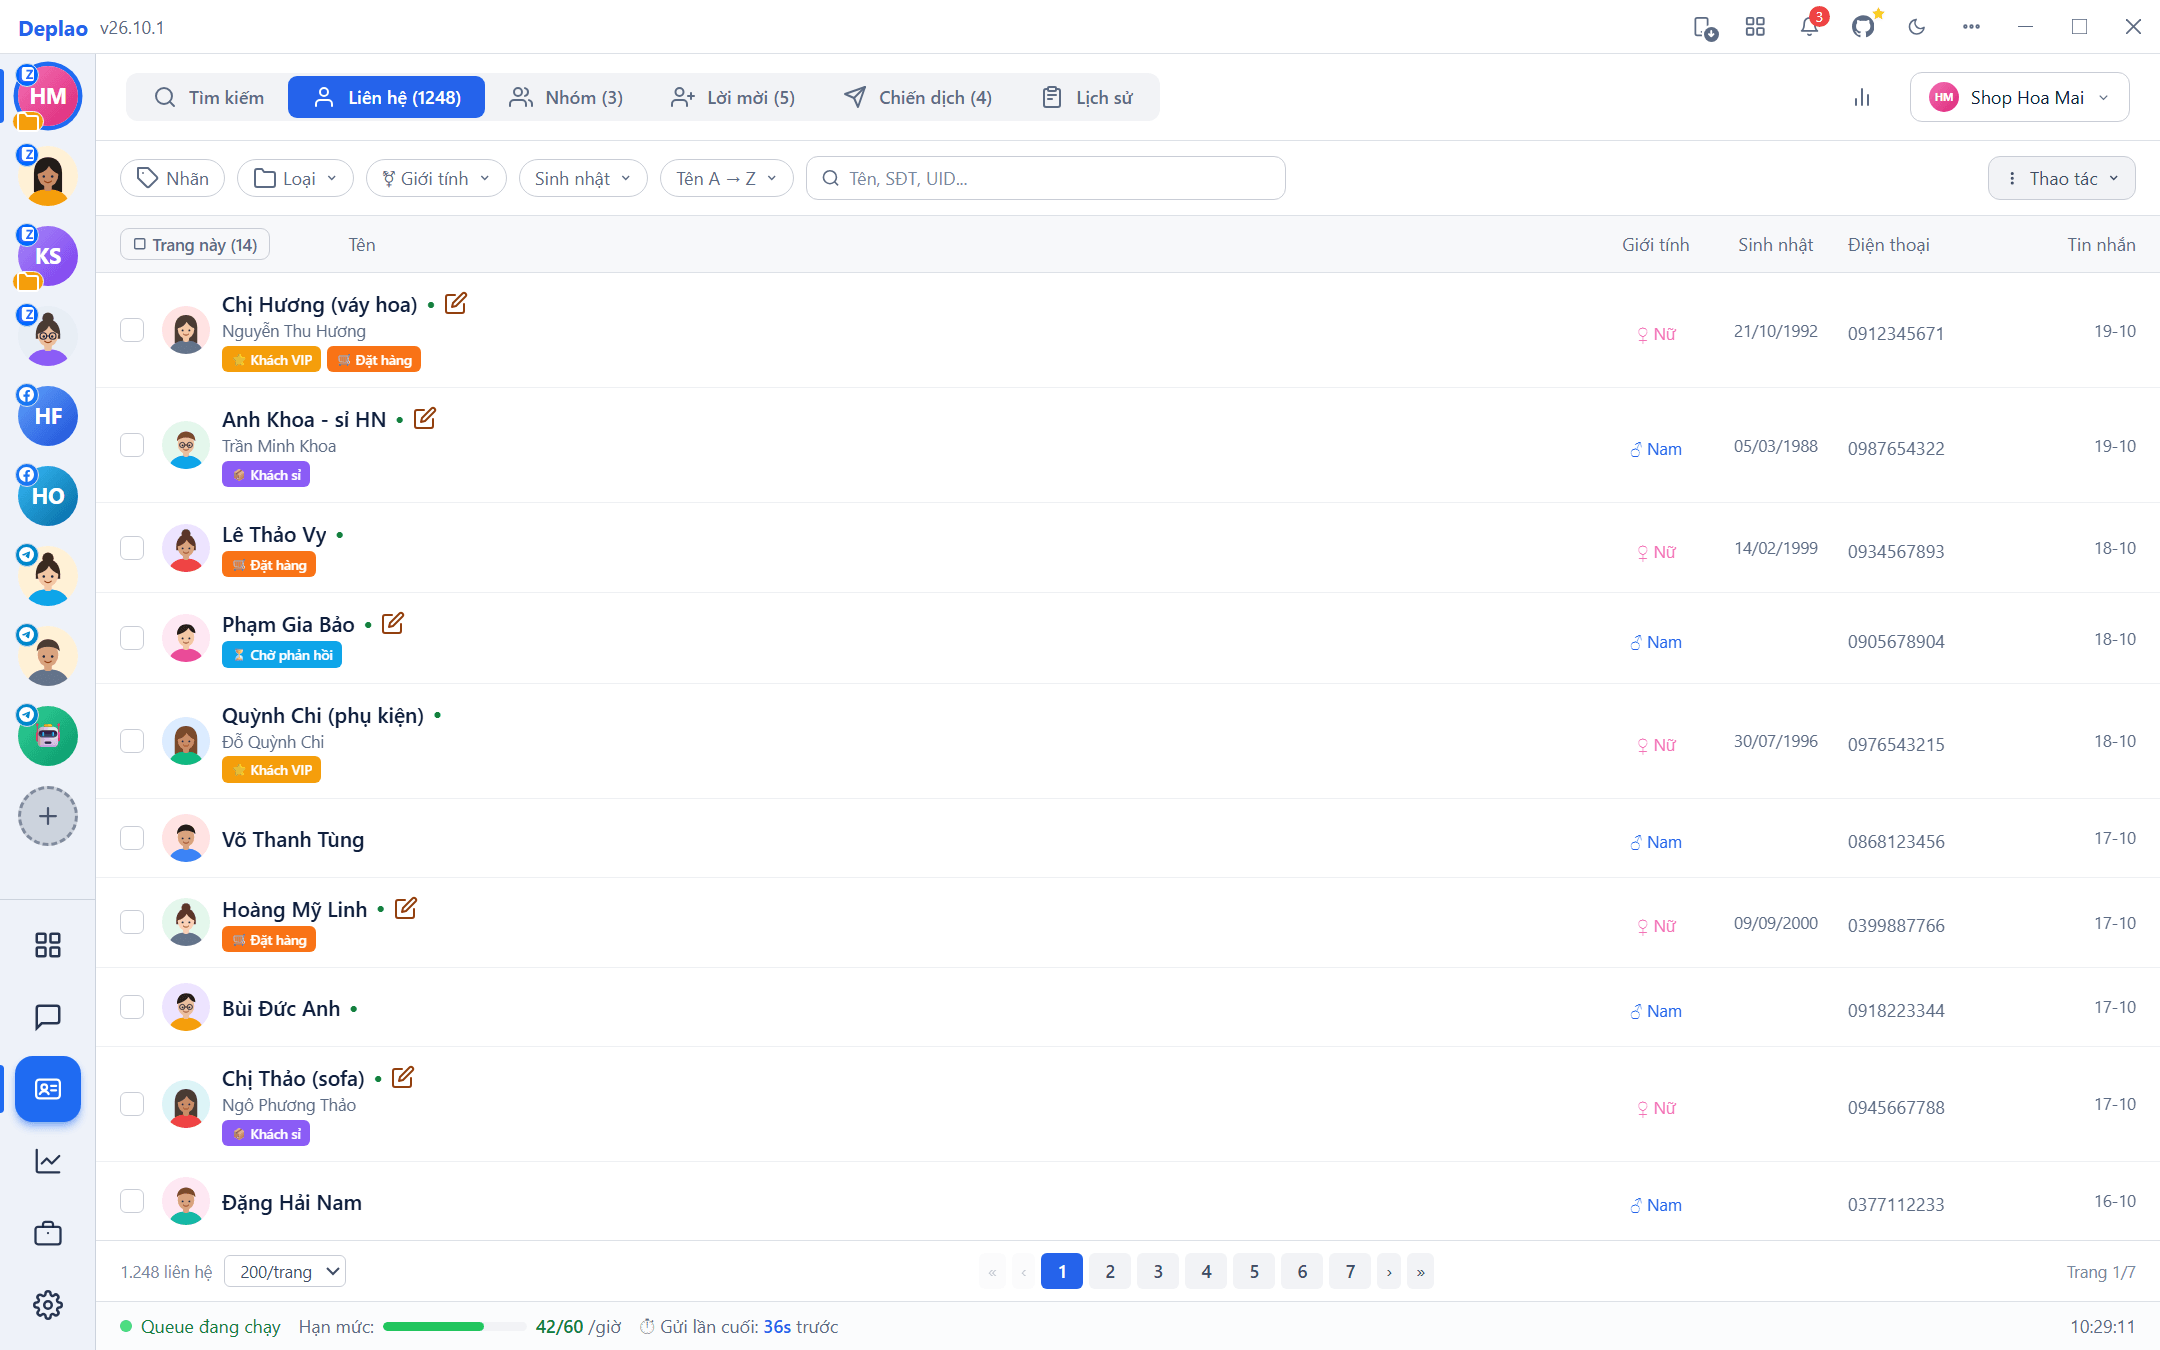Click the Hạn mức rate limit progress bar

click(x=454, y=1327)
